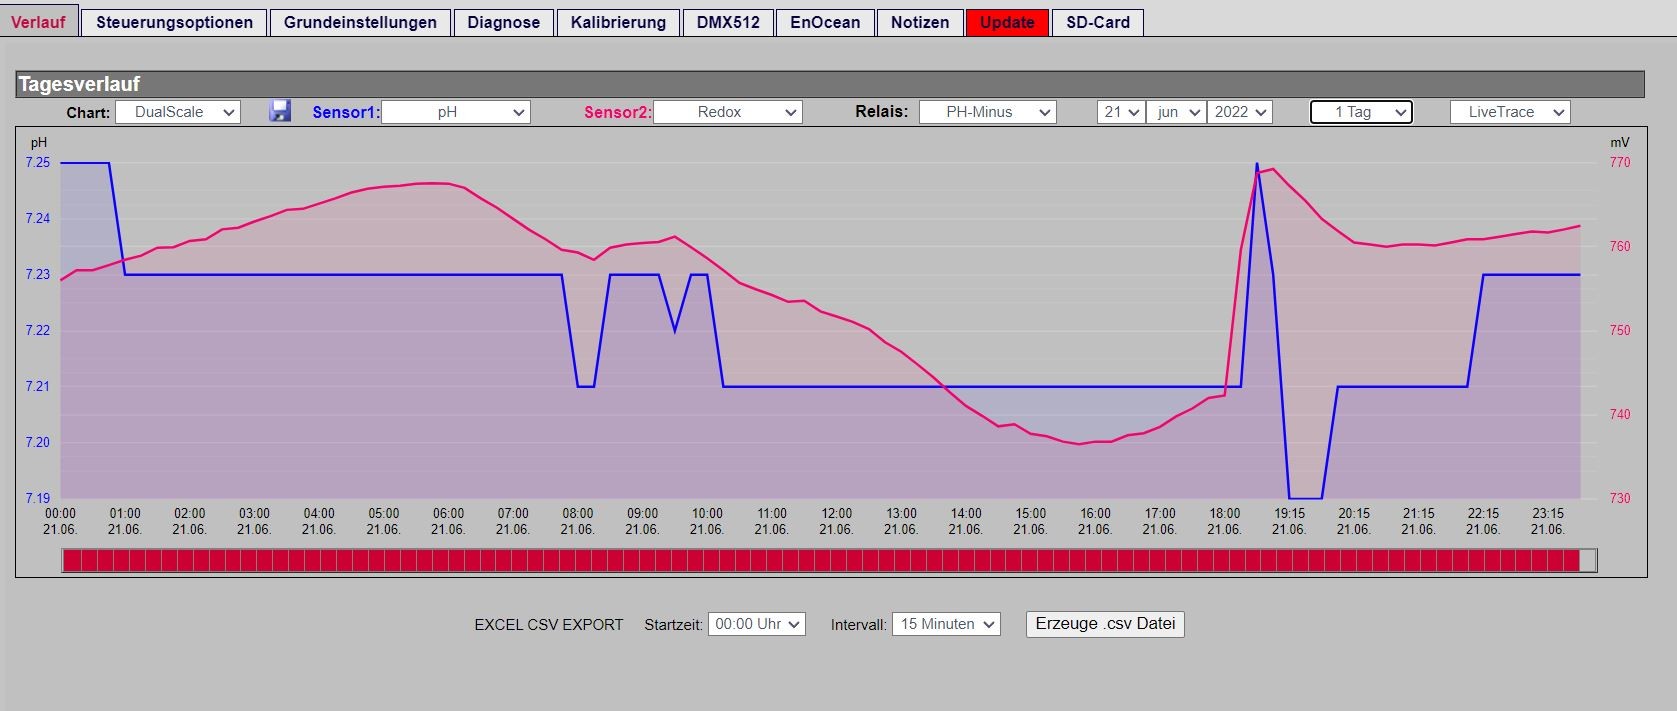Viewport: 1677px width, 711px height.
Task: Open the Relais PH-Minus dropdown
Action: (987, 112)
